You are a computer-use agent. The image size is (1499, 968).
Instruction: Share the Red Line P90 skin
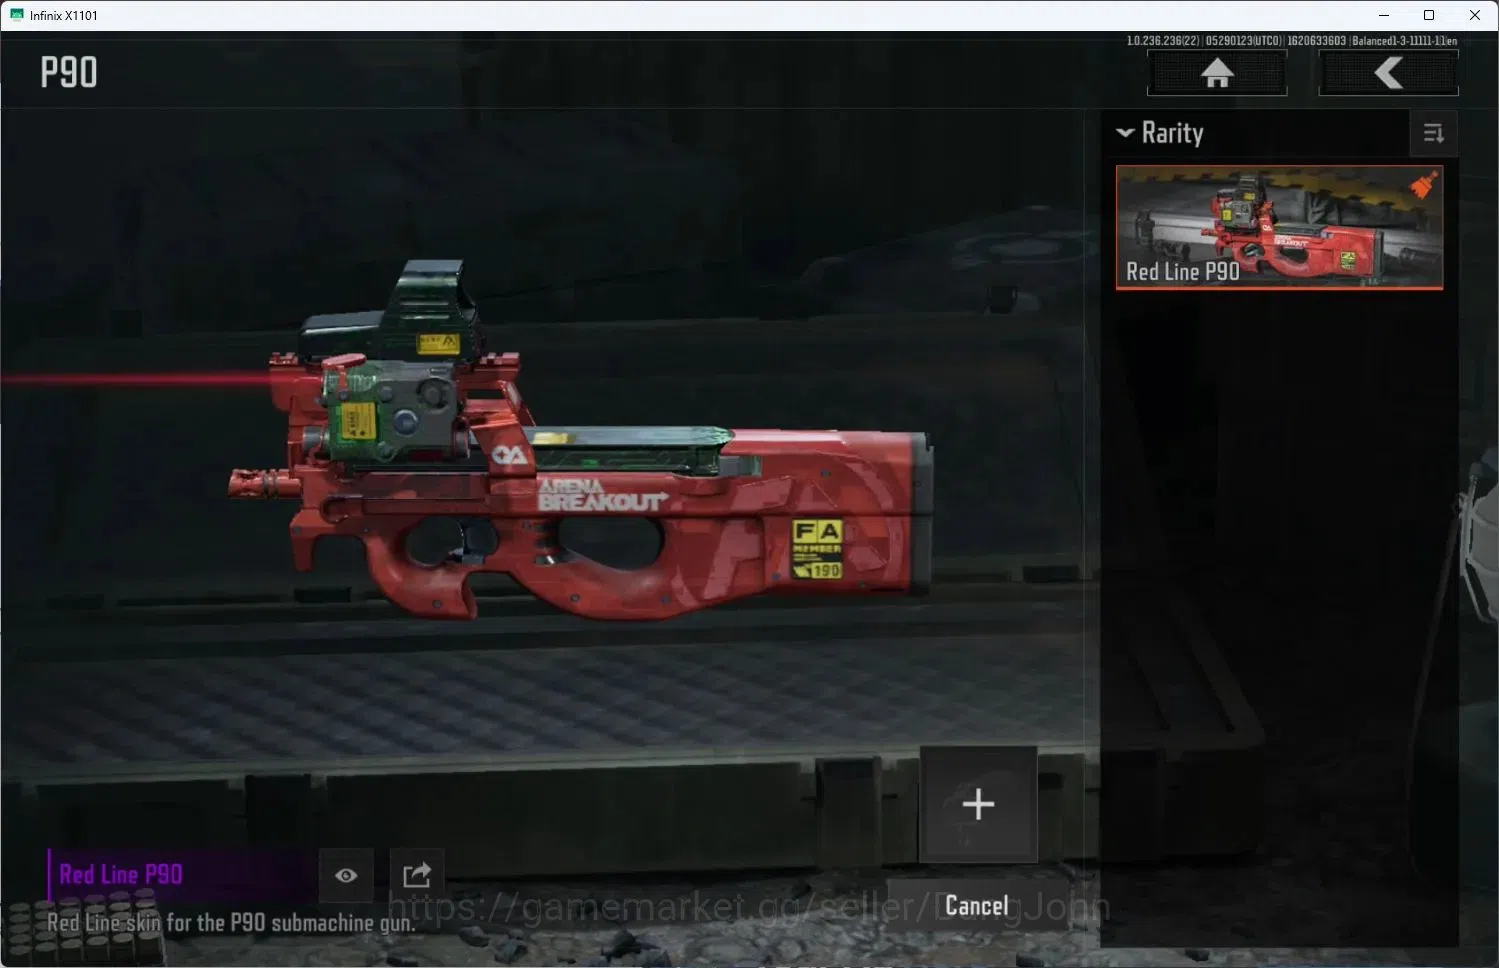(x=417, y=875)
